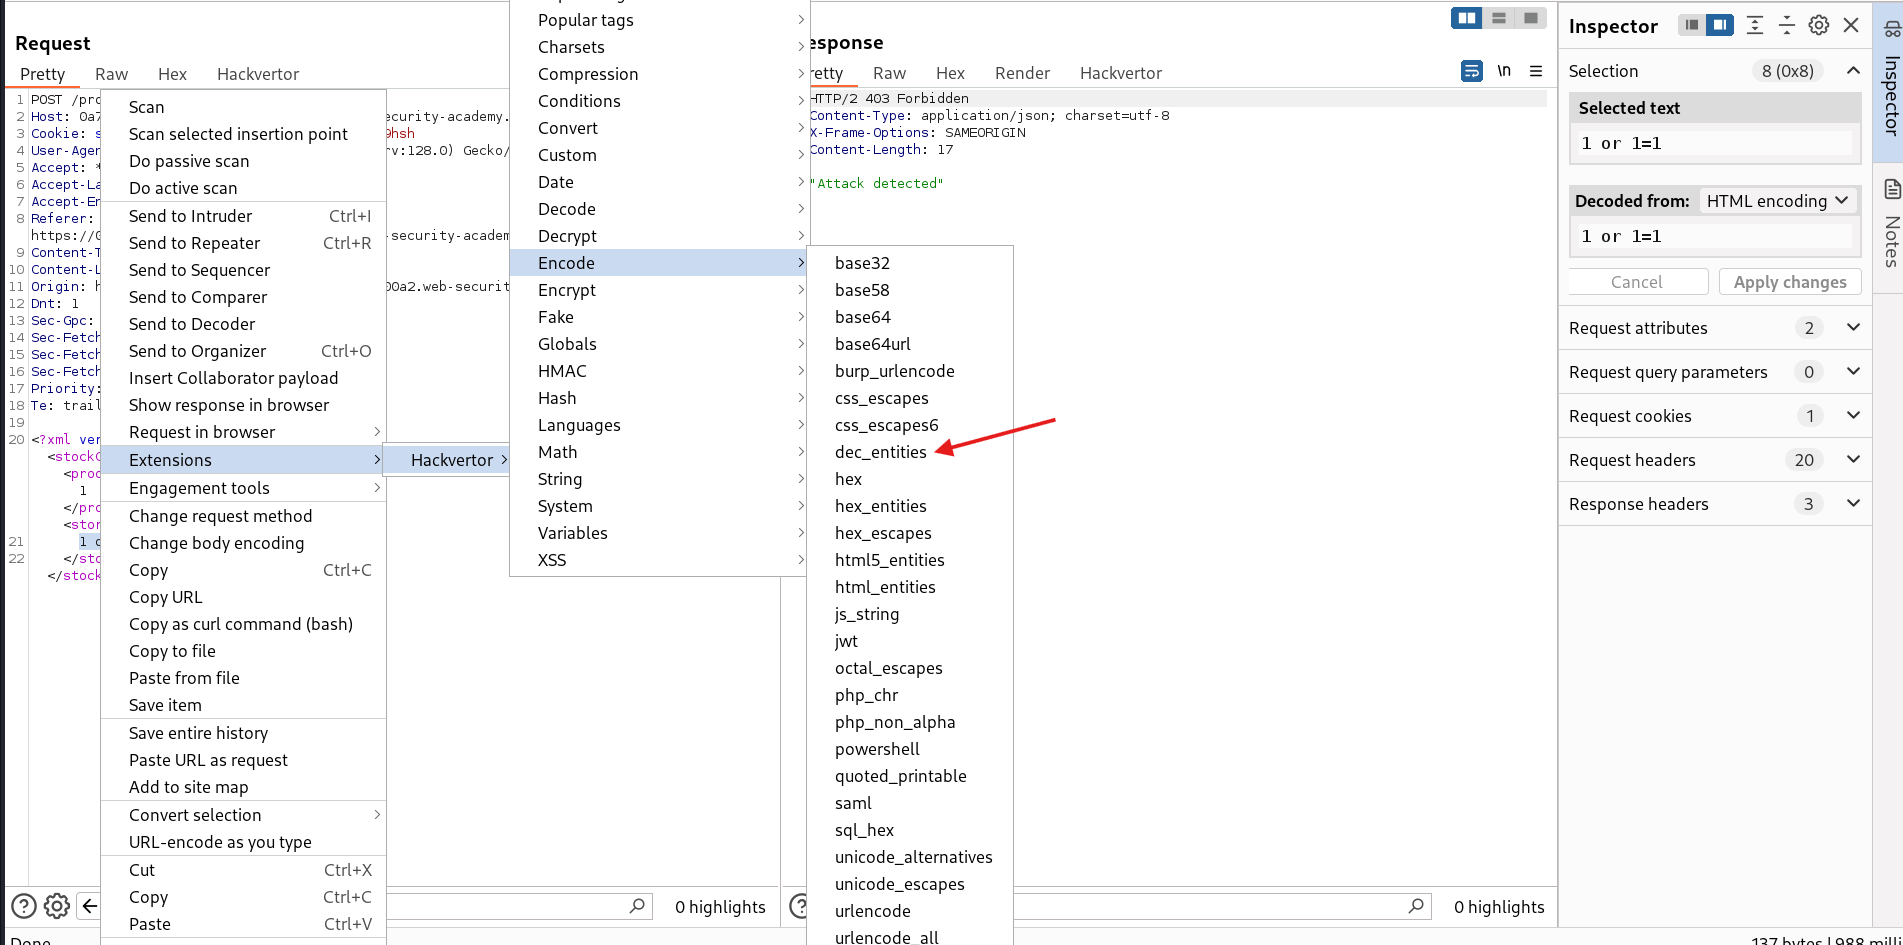The height and width of the screenshot is (945, 1903).
Task: Open Engagement tools submenu
Action: point(243,488)
